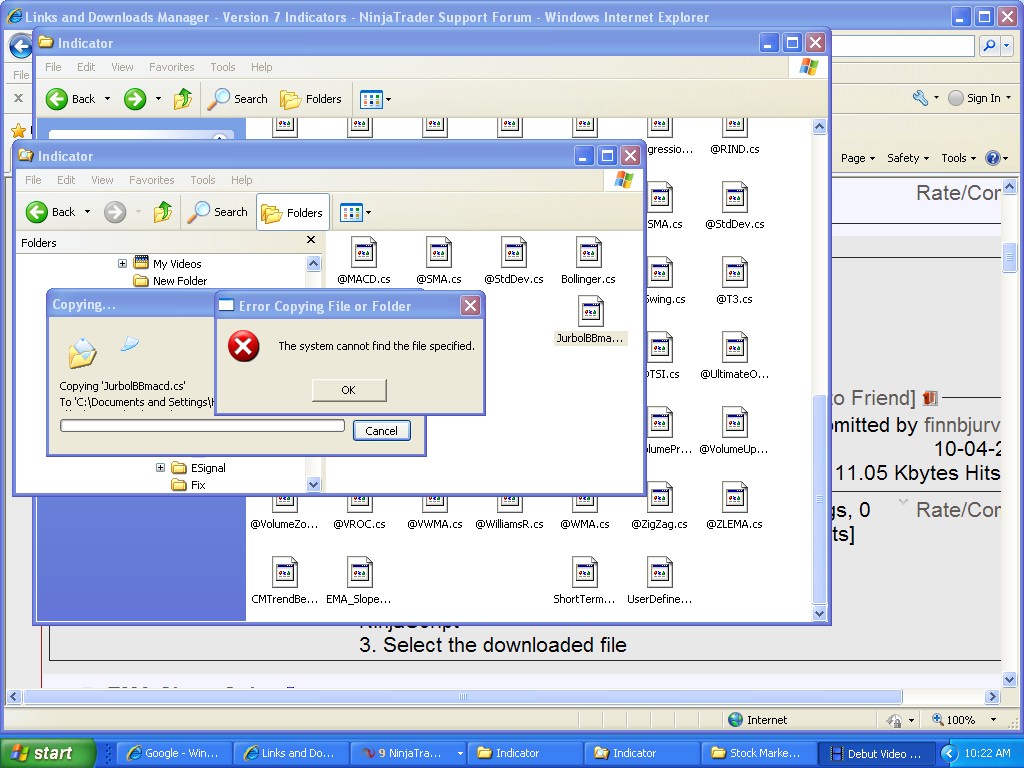This screenshot has width=1024, height=768.
Task: Select the @RIND.cs file
Action: pyautogui.click(x=735, y=138)
